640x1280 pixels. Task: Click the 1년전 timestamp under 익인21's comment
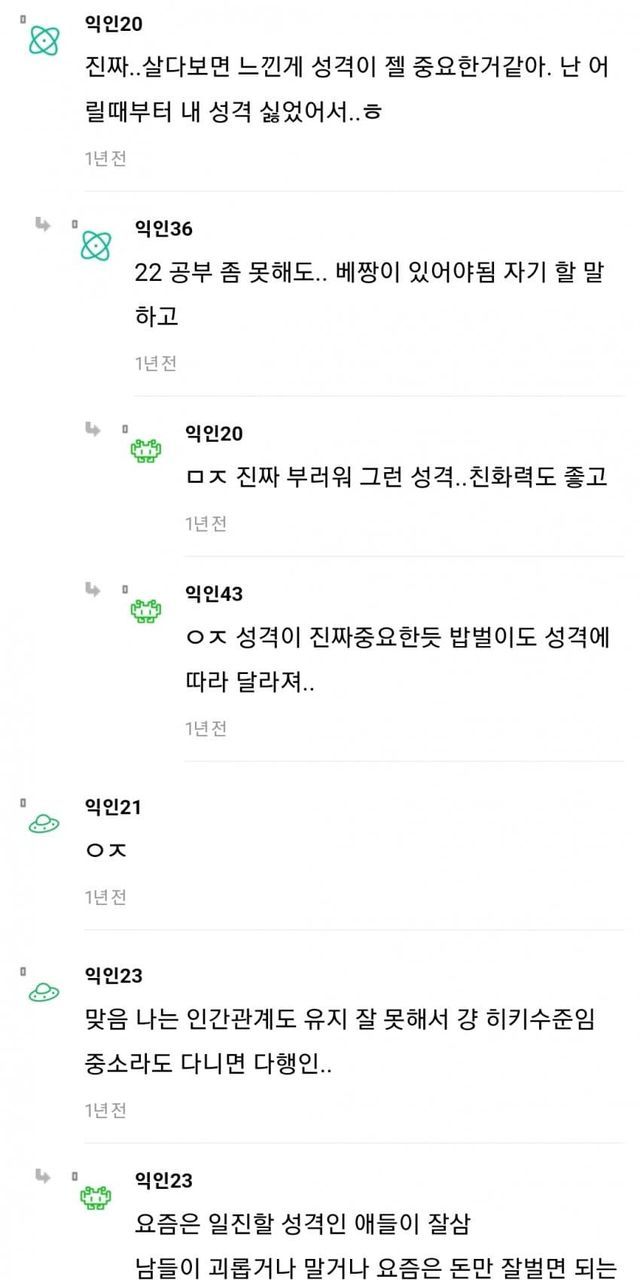(105, 897)
